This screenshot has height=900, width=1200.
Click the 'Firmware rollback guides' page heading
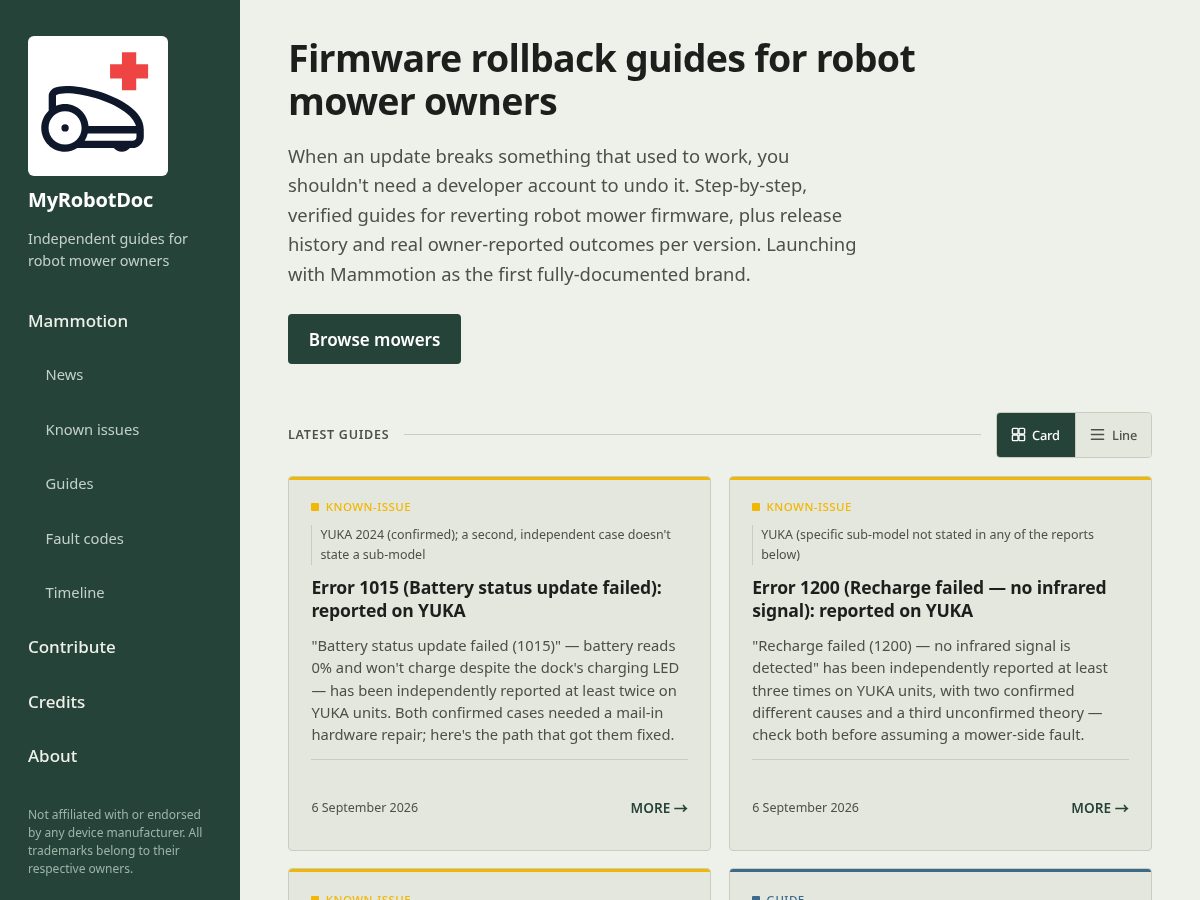click(601, 80)
